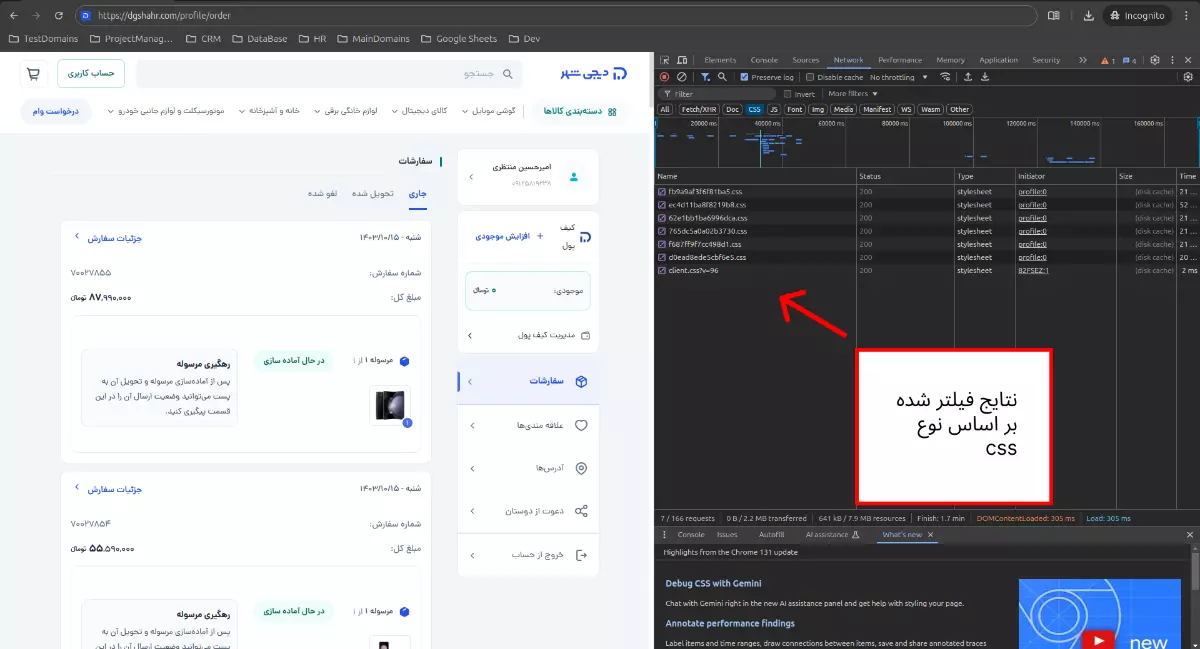The height and width of the screenshot is (649, 1200).
Task: Select the inspect element cursor icon
Action: point(667,60)
